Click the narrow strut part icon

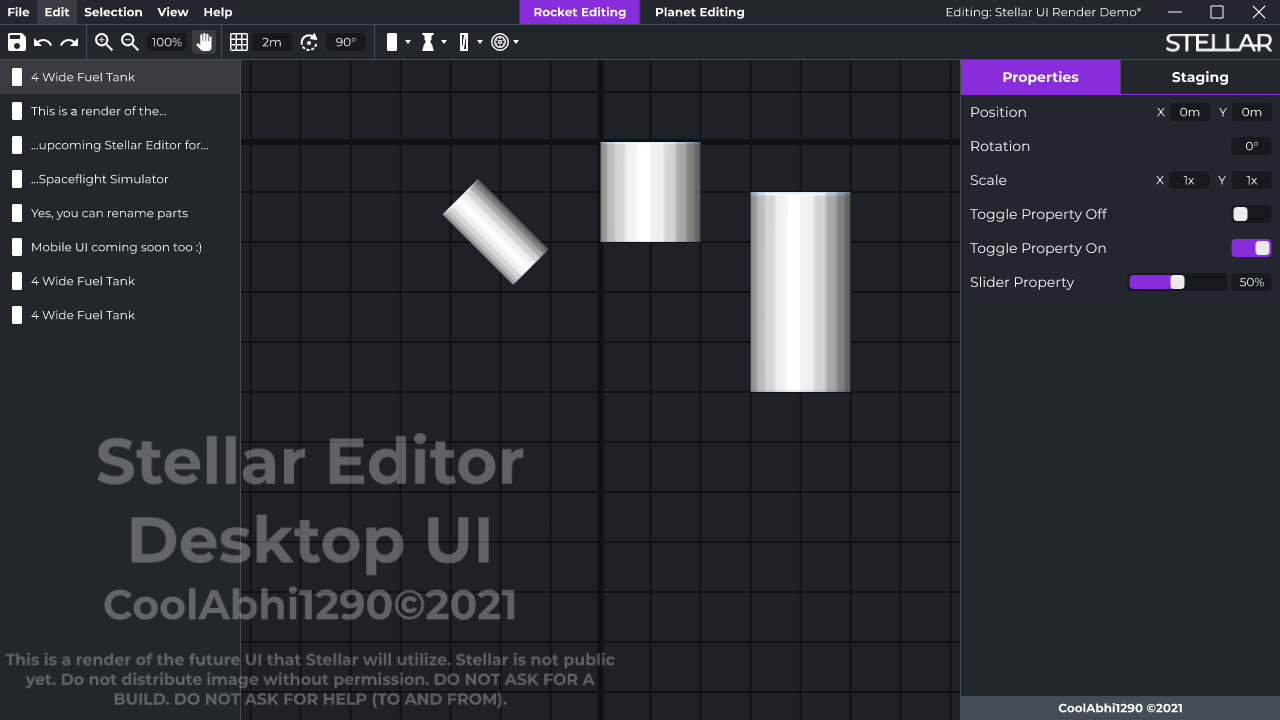coord(464,42)
